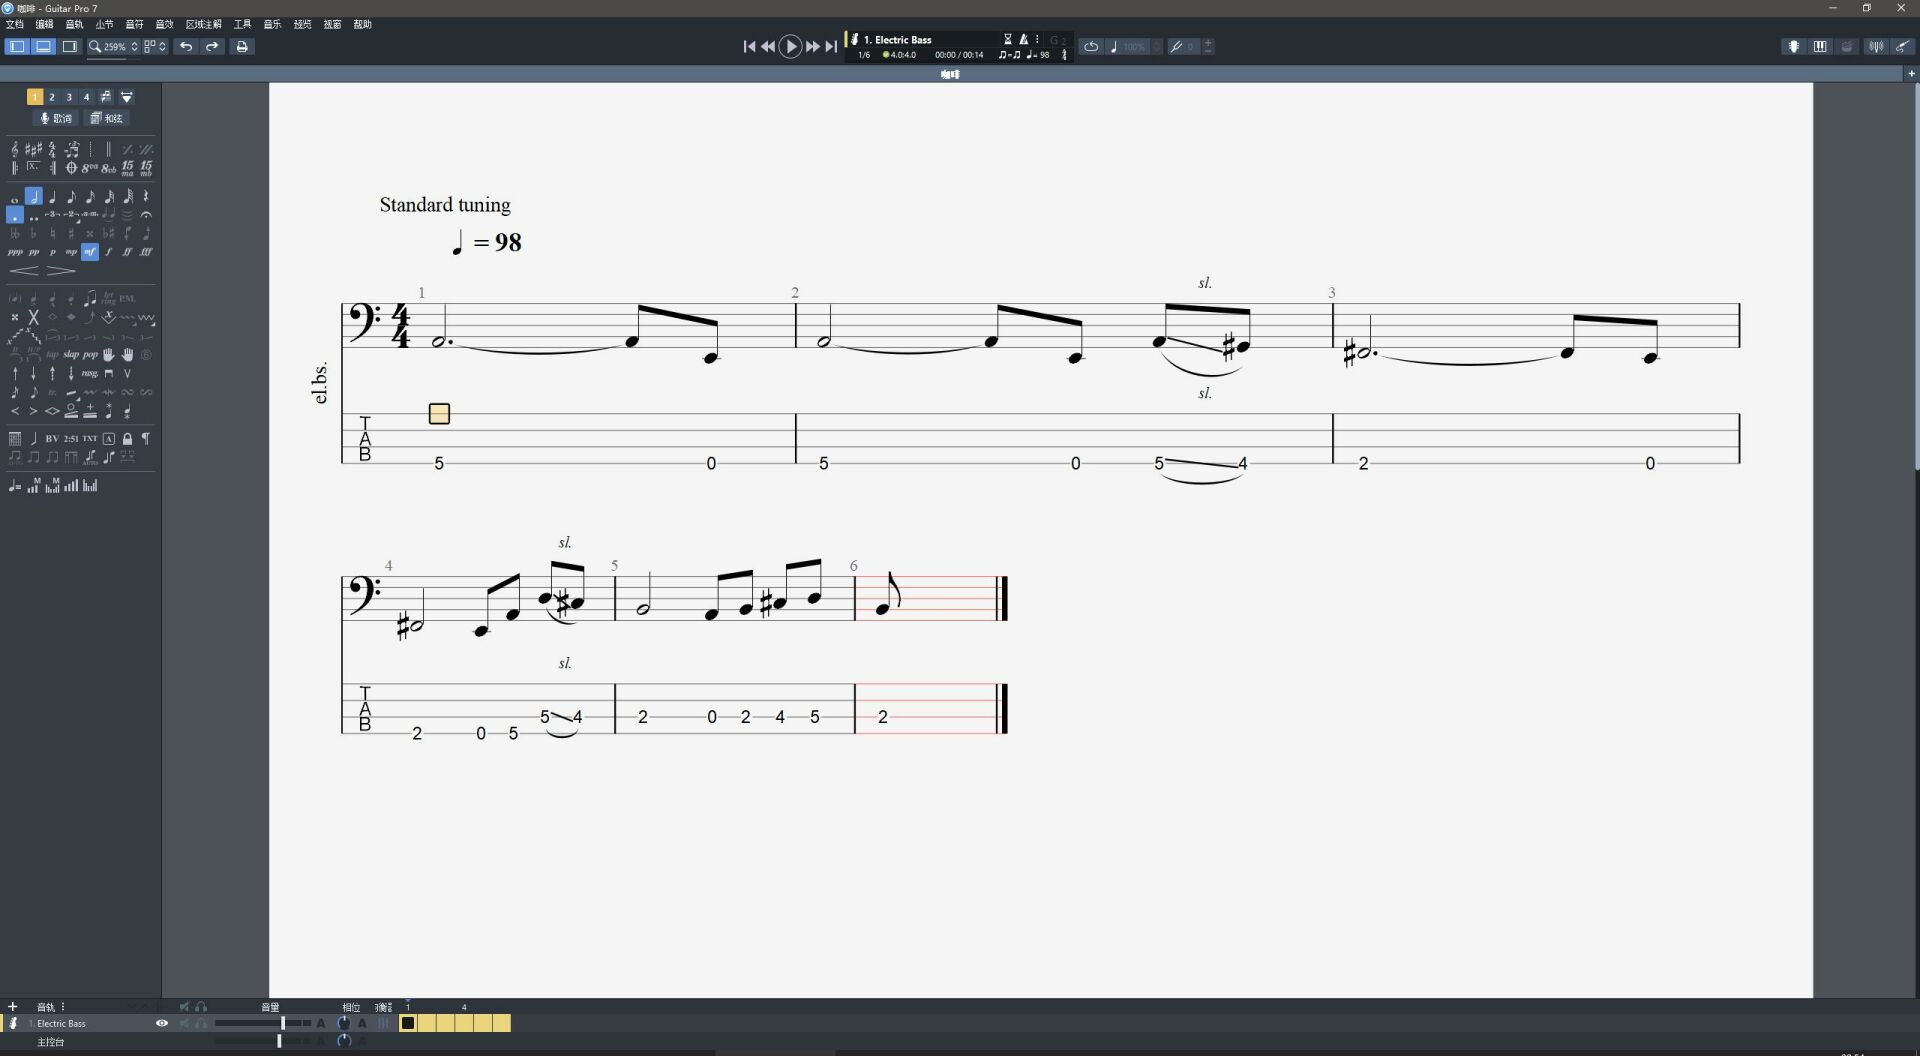The height and width of the screenshot is (1056, 1920).
Task: Click the undo arrow icon
Action: (185, 46)
